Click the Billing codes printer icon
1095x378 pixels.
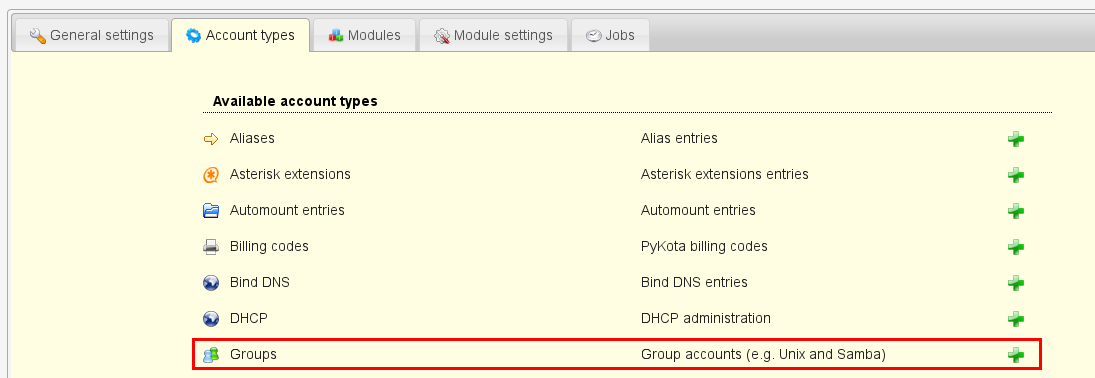(x=211, y=247)
